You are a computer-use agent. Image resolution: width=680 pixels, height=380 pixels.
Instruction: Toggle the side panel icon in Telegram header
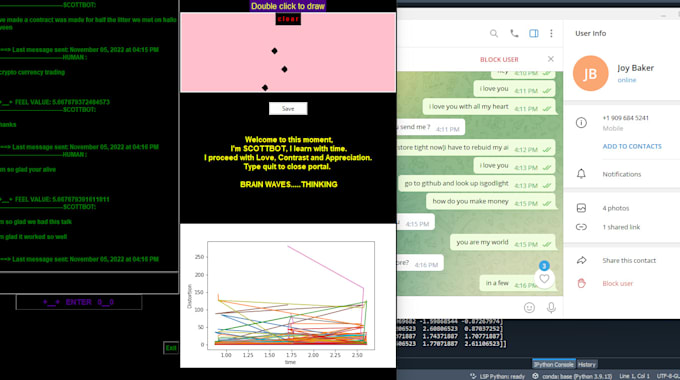coord(533,33)
